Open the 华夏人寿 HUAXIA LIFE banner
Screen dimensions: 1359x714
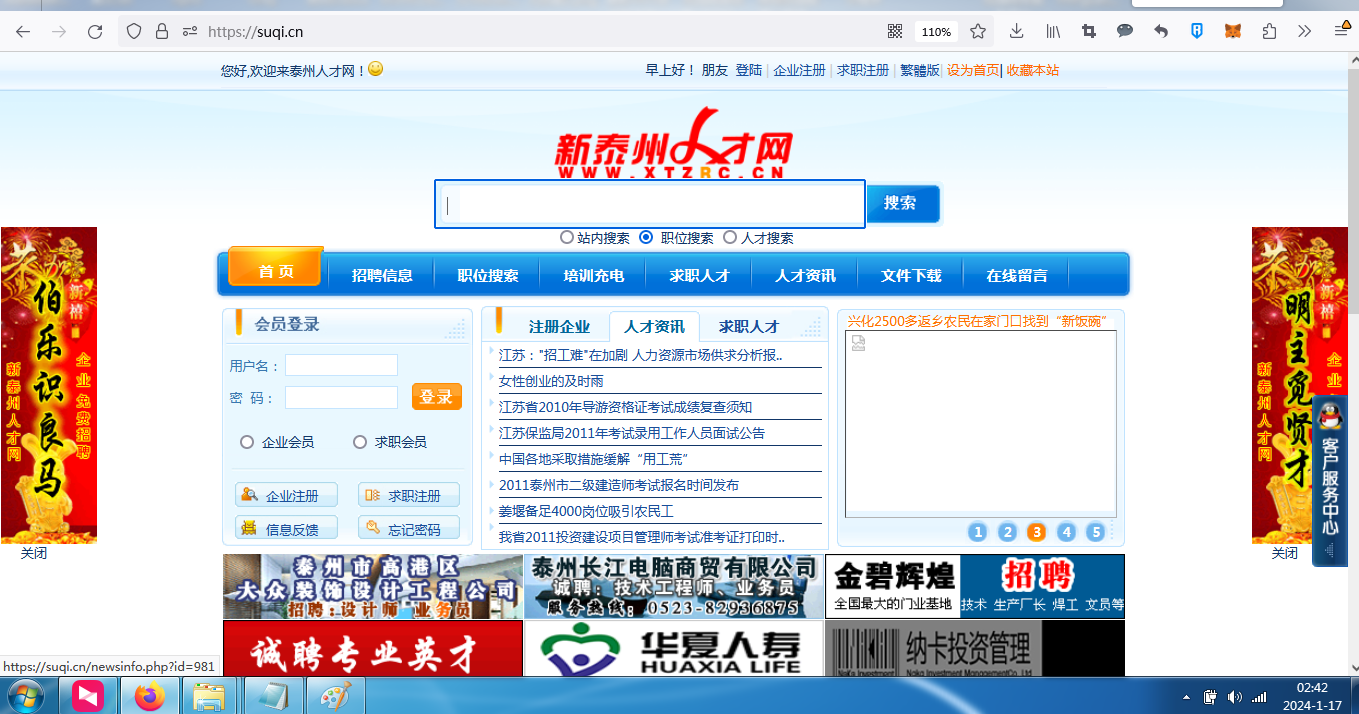coord(673,648)
